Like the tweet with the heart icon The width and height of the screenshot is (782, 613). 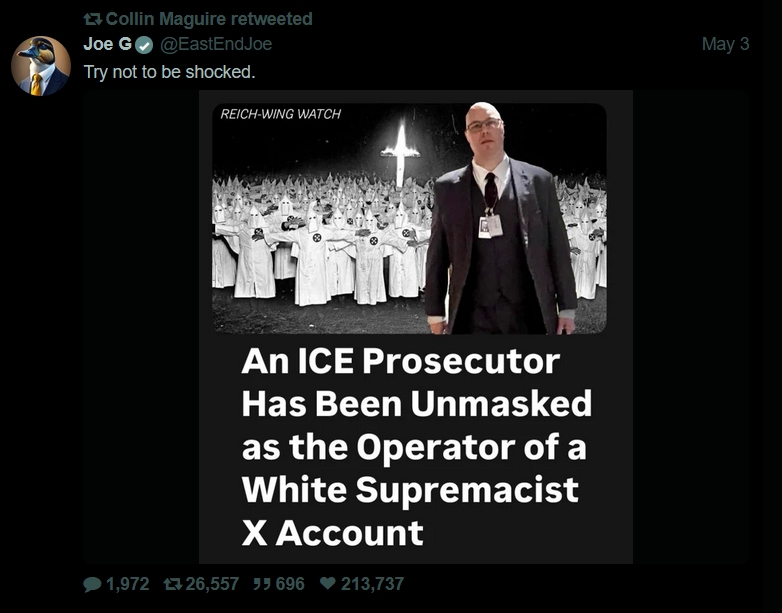pos(327,583)
